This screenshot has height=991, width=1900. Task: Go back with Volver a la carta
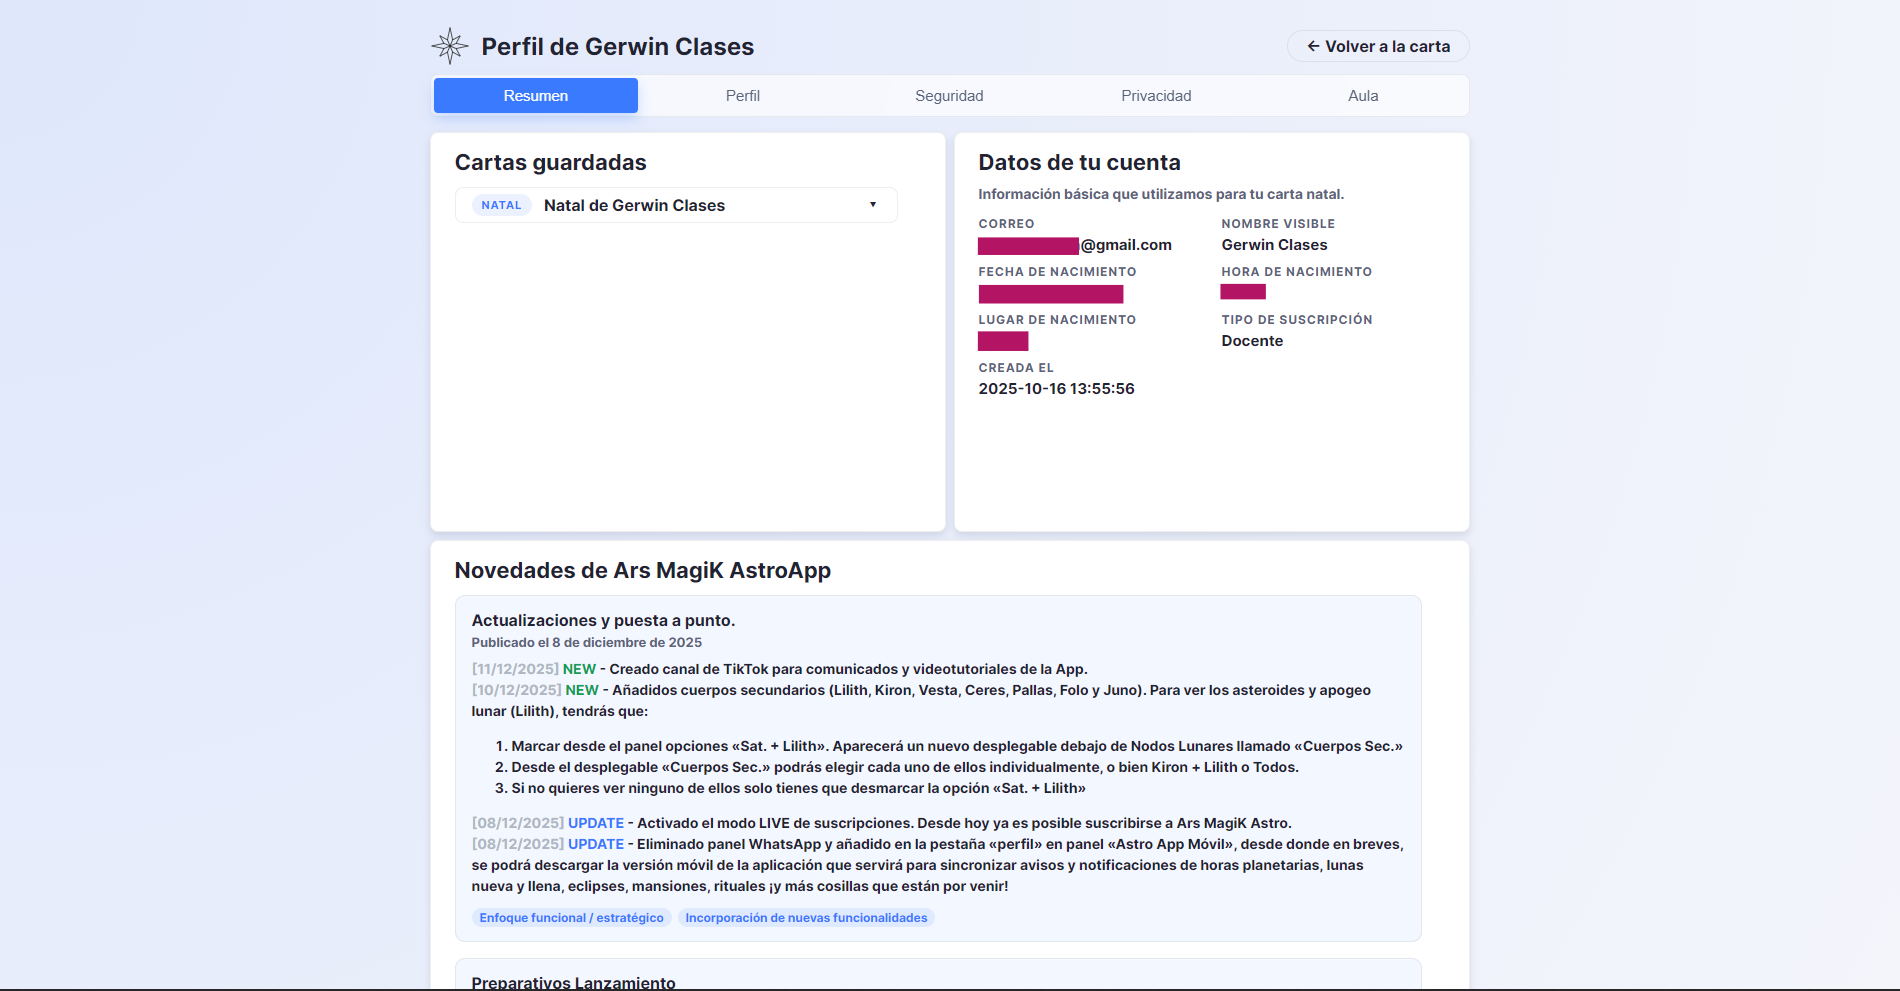click(1377, 46)
